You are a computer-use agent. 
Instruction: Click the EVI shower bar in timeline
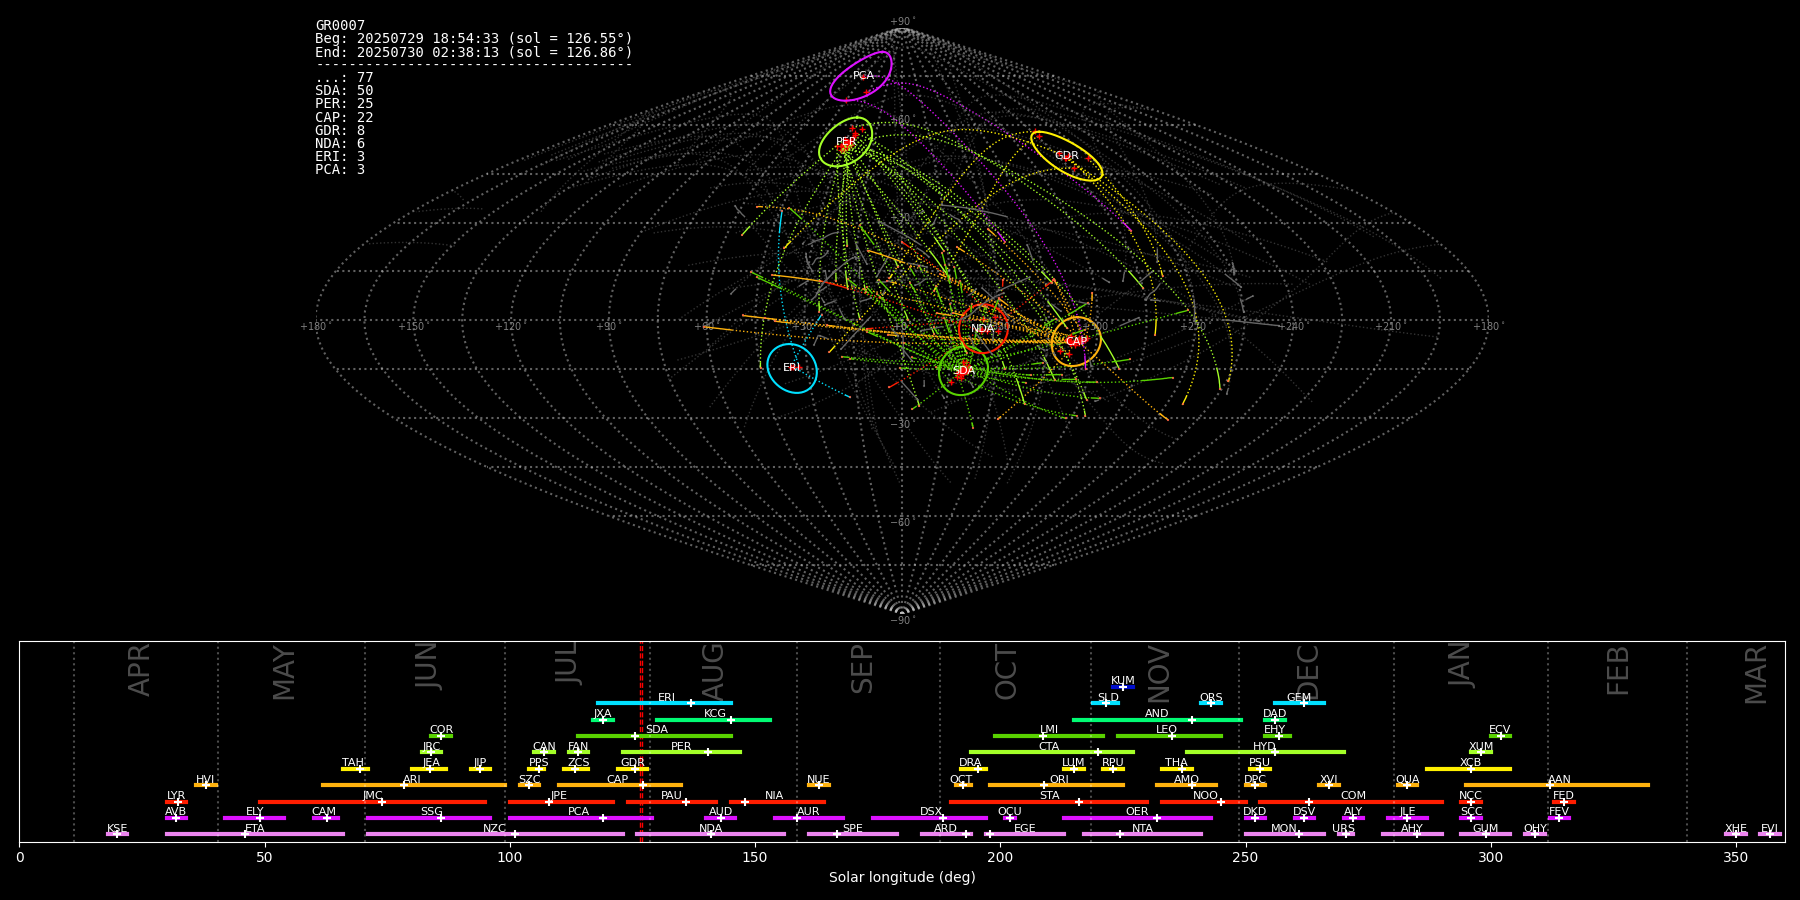click(1770, 834)
